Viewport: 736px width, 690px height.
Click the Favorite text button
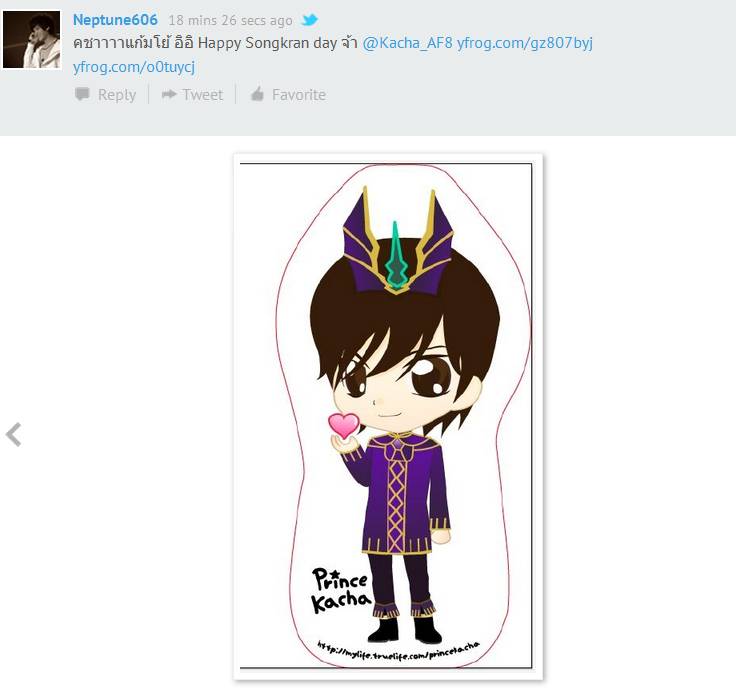pyautogui.click(x=299, y=95)
